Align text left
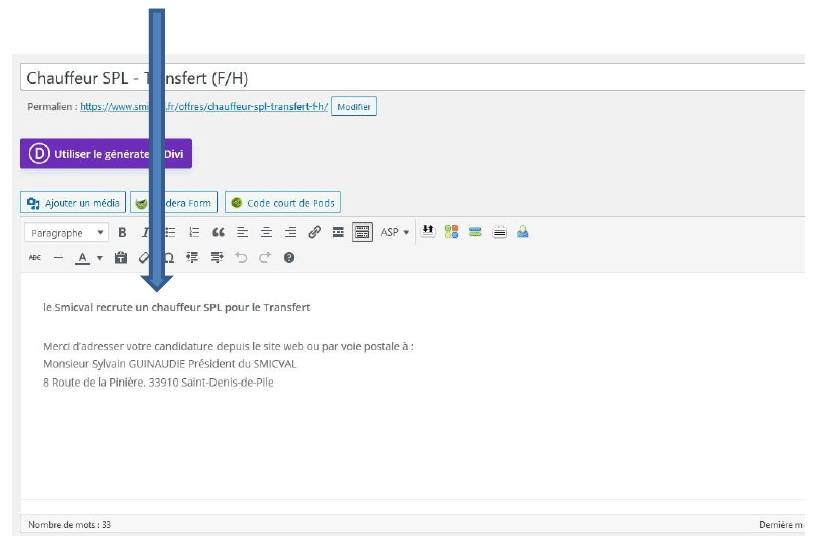Viewport: 828px width, 544px height. tap(242, 232)
